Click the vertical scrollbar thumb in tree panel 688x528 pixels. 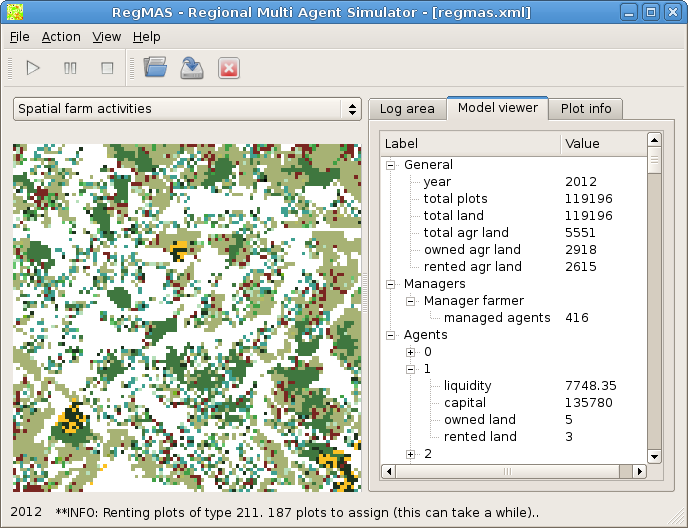coord(654,161)
